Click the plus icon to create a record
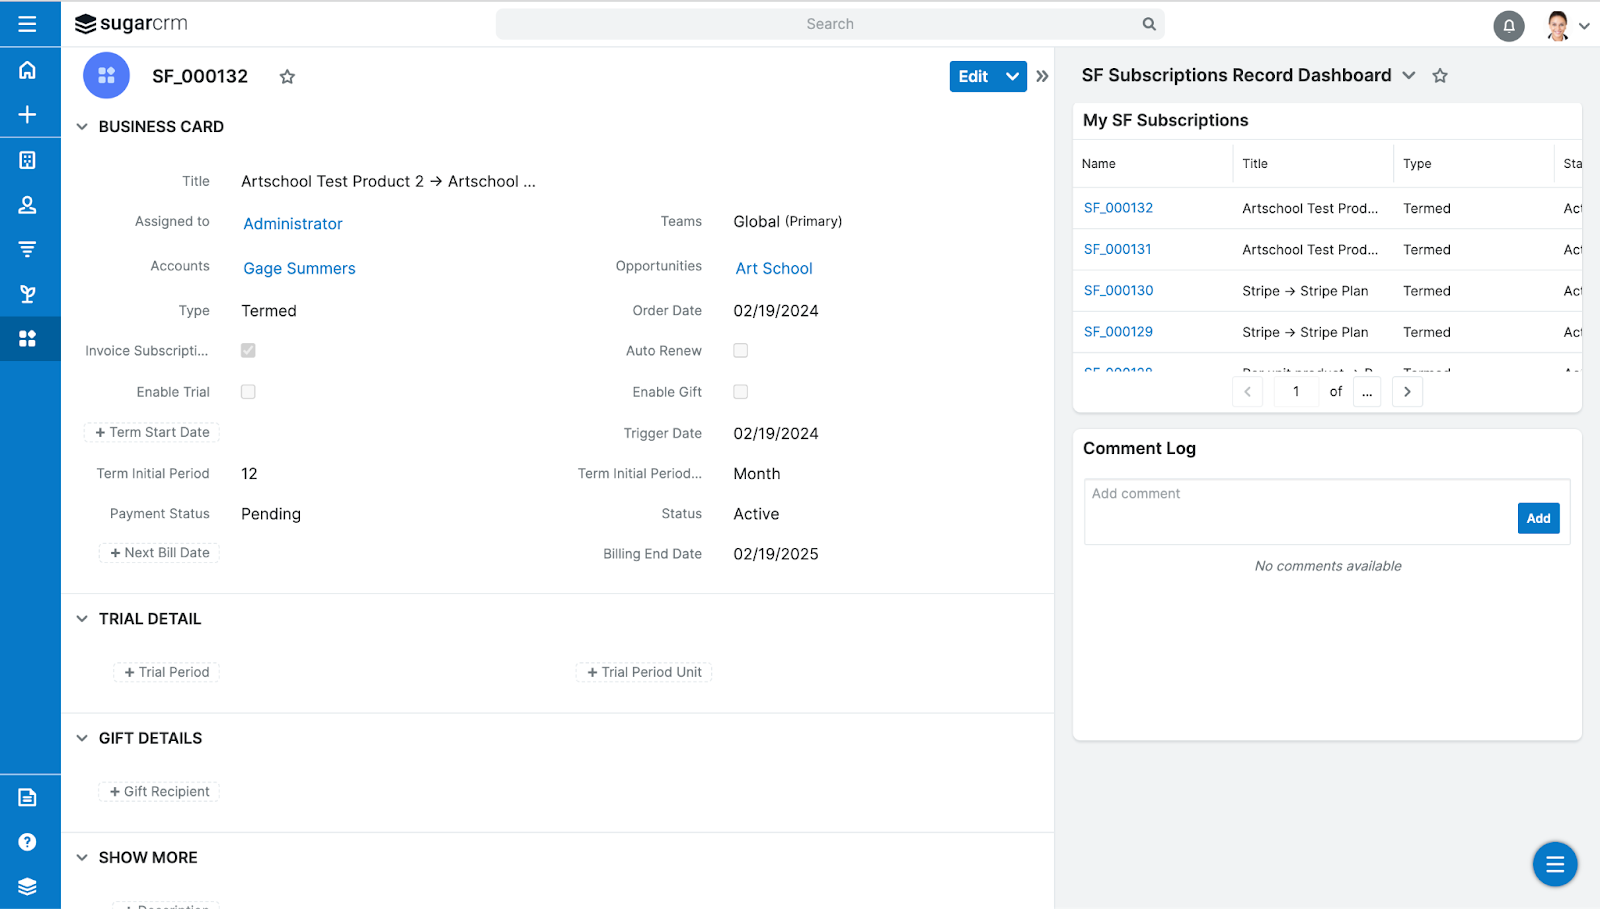The height and width of the screenshot is (909, 1600). (27, 113)
